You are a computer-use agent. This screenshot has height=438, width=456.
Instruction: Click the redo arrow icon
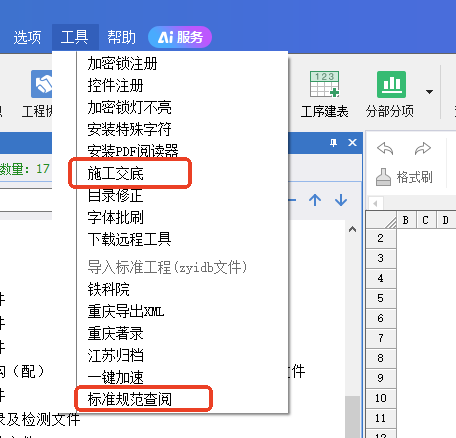point(423,149)
